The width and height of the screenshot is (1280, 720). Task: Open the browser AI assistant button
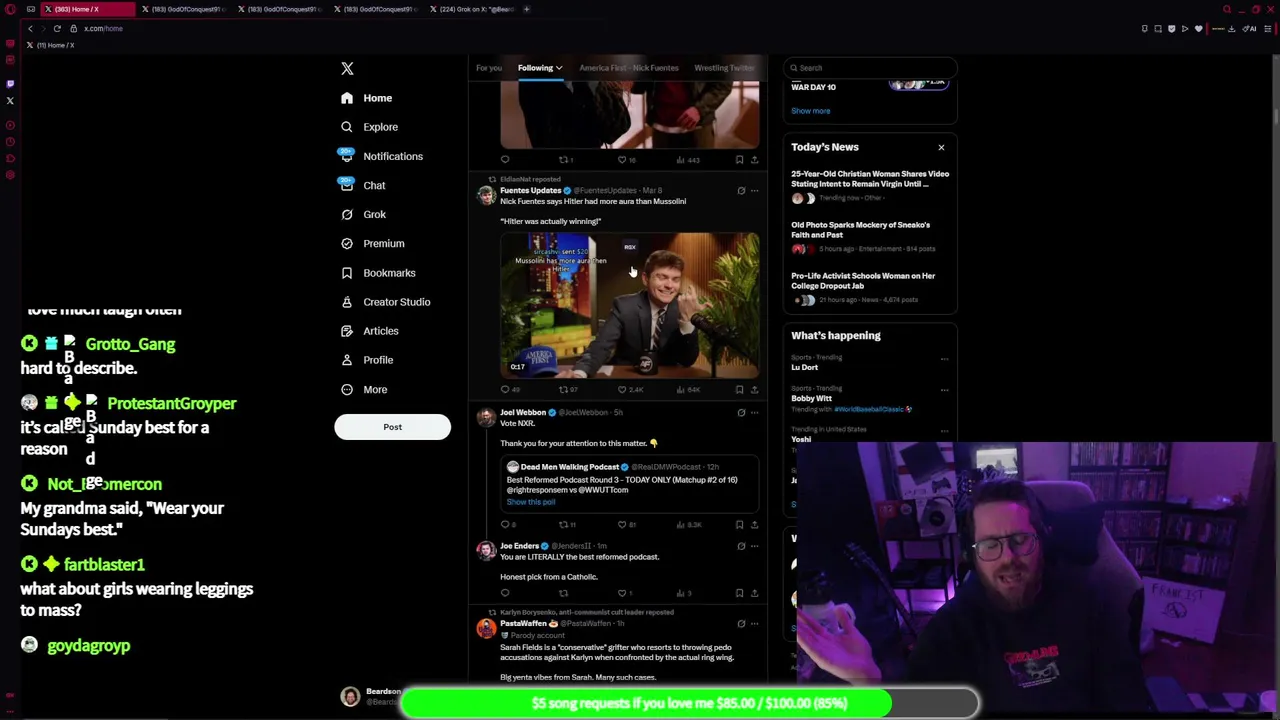1249,28
